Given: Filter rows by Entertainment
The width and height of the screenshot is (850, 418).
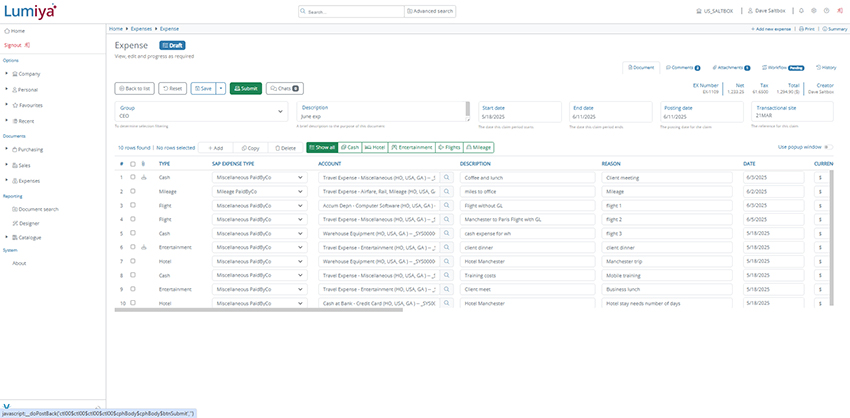Looking at the screenshot, I should [411, 147].
